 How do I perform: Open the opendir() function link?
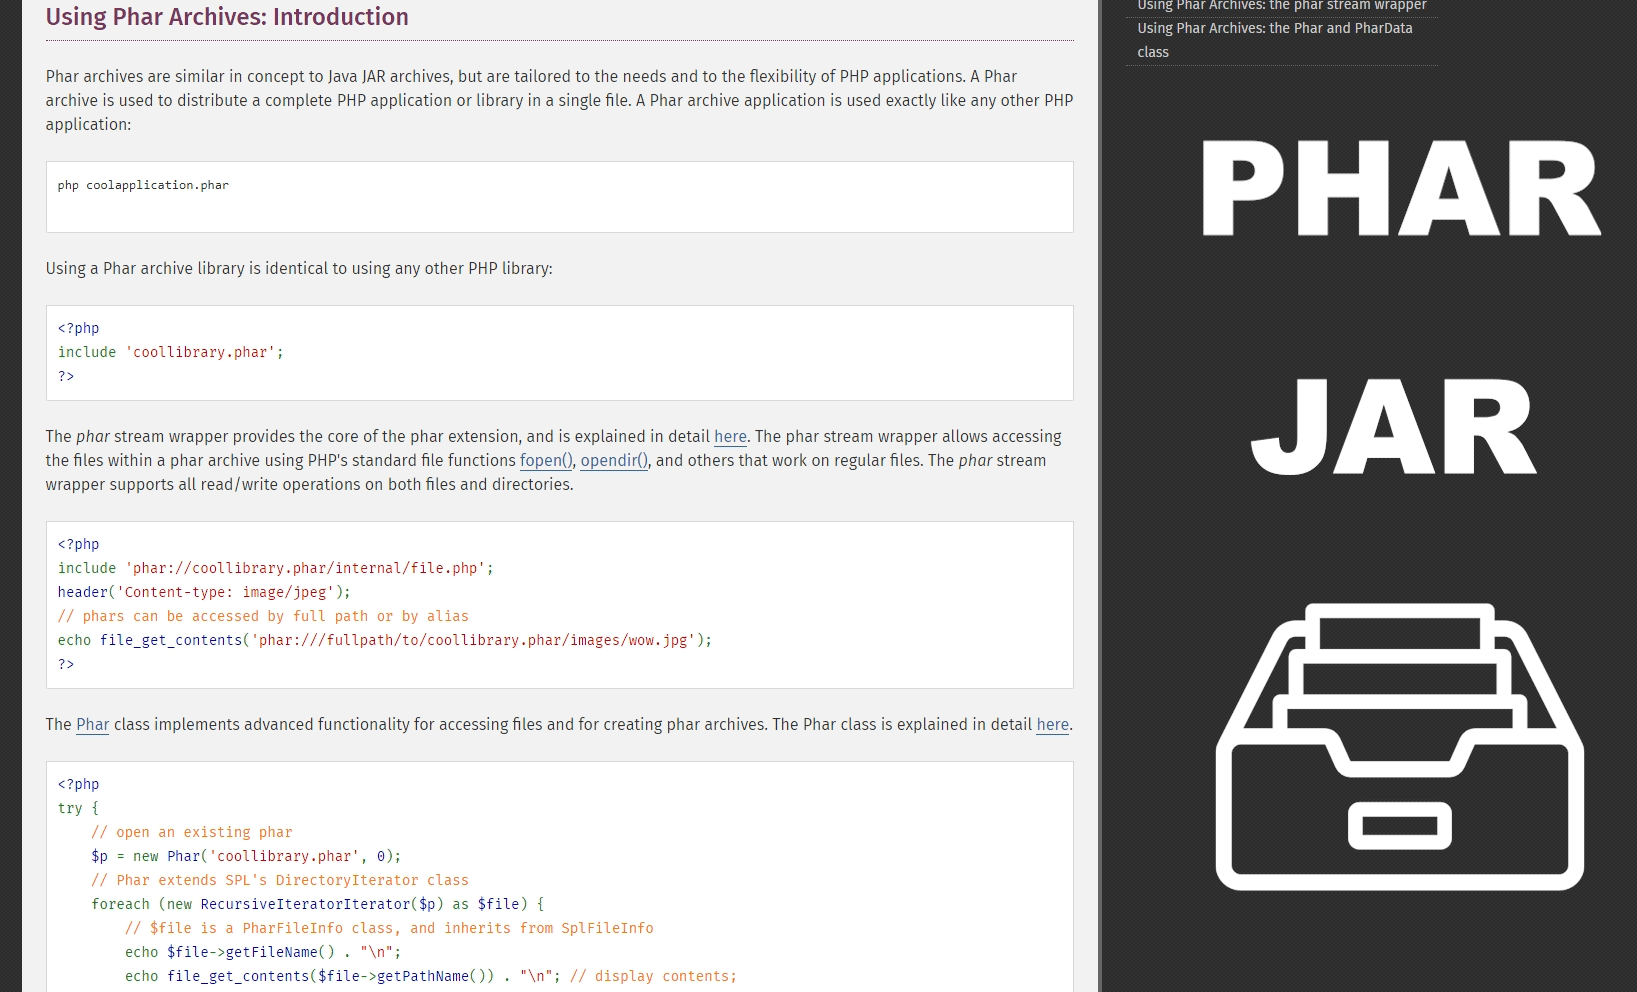tap(614, 461)
